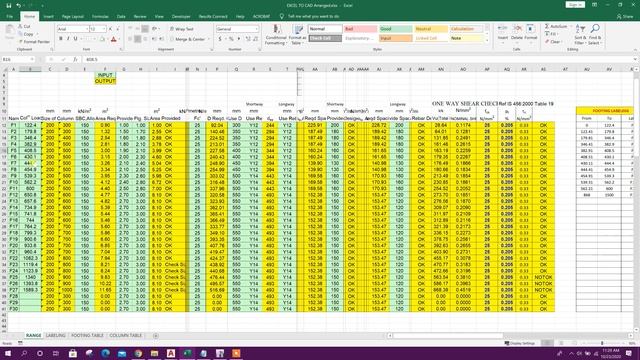Expand the formula bar
Screen dimensions: 640x360
tap(635, 60)
